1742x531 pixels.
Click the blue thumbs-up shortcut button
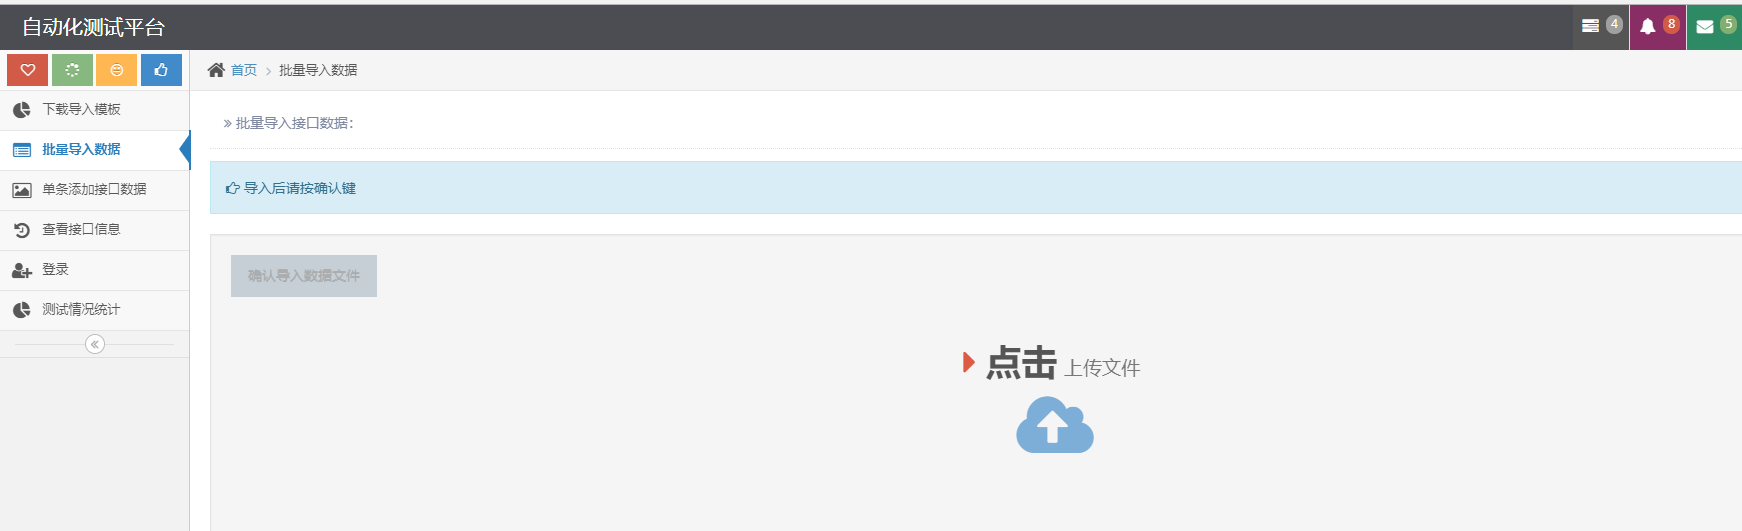pyautogui.click(x=161, y=70)
